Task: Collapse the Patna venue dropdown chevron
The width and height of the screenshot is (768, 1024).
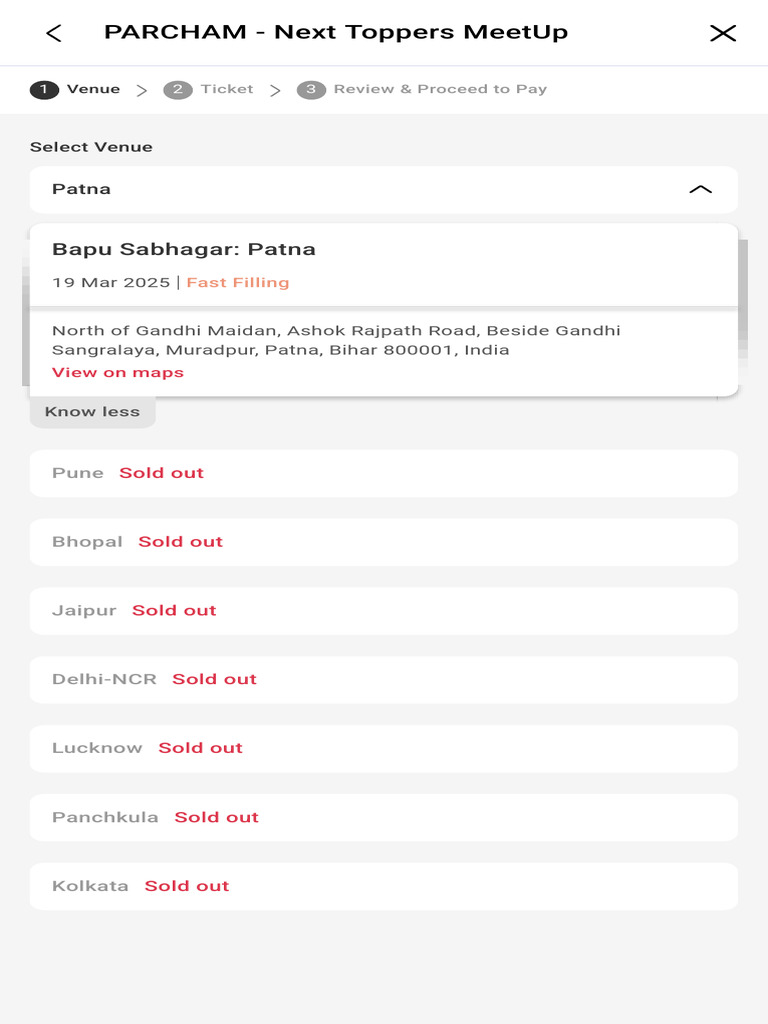Action: click(x=700, y=189)
